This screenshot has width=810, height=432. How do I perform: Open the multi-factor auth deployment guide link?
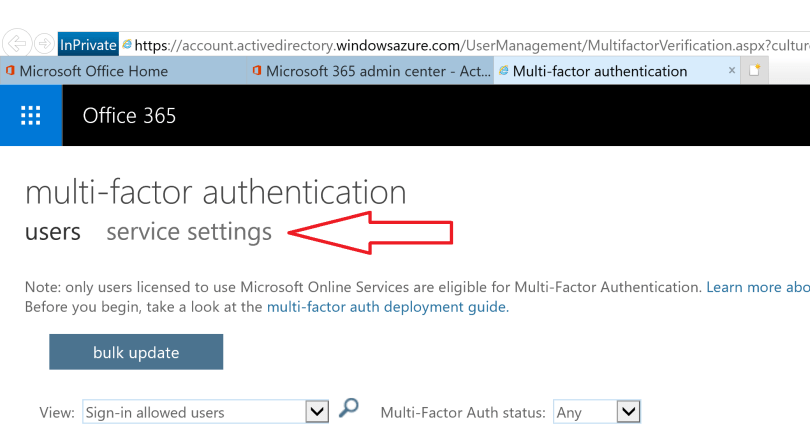[x=387, y=307]
